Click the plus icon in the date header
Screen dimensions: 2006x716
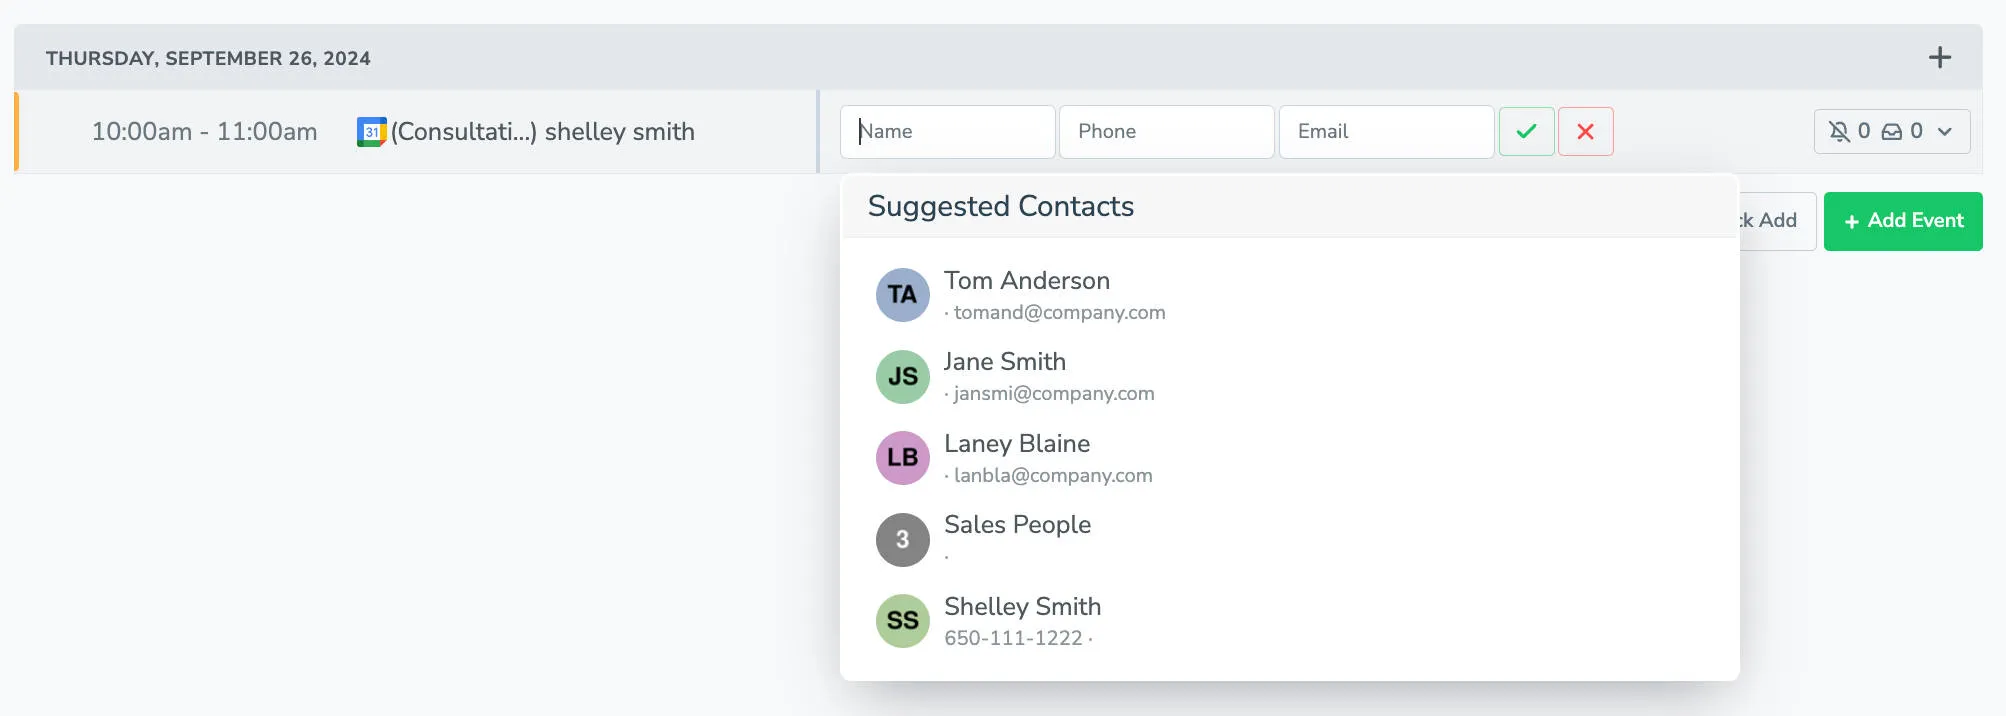(1939, 57)
